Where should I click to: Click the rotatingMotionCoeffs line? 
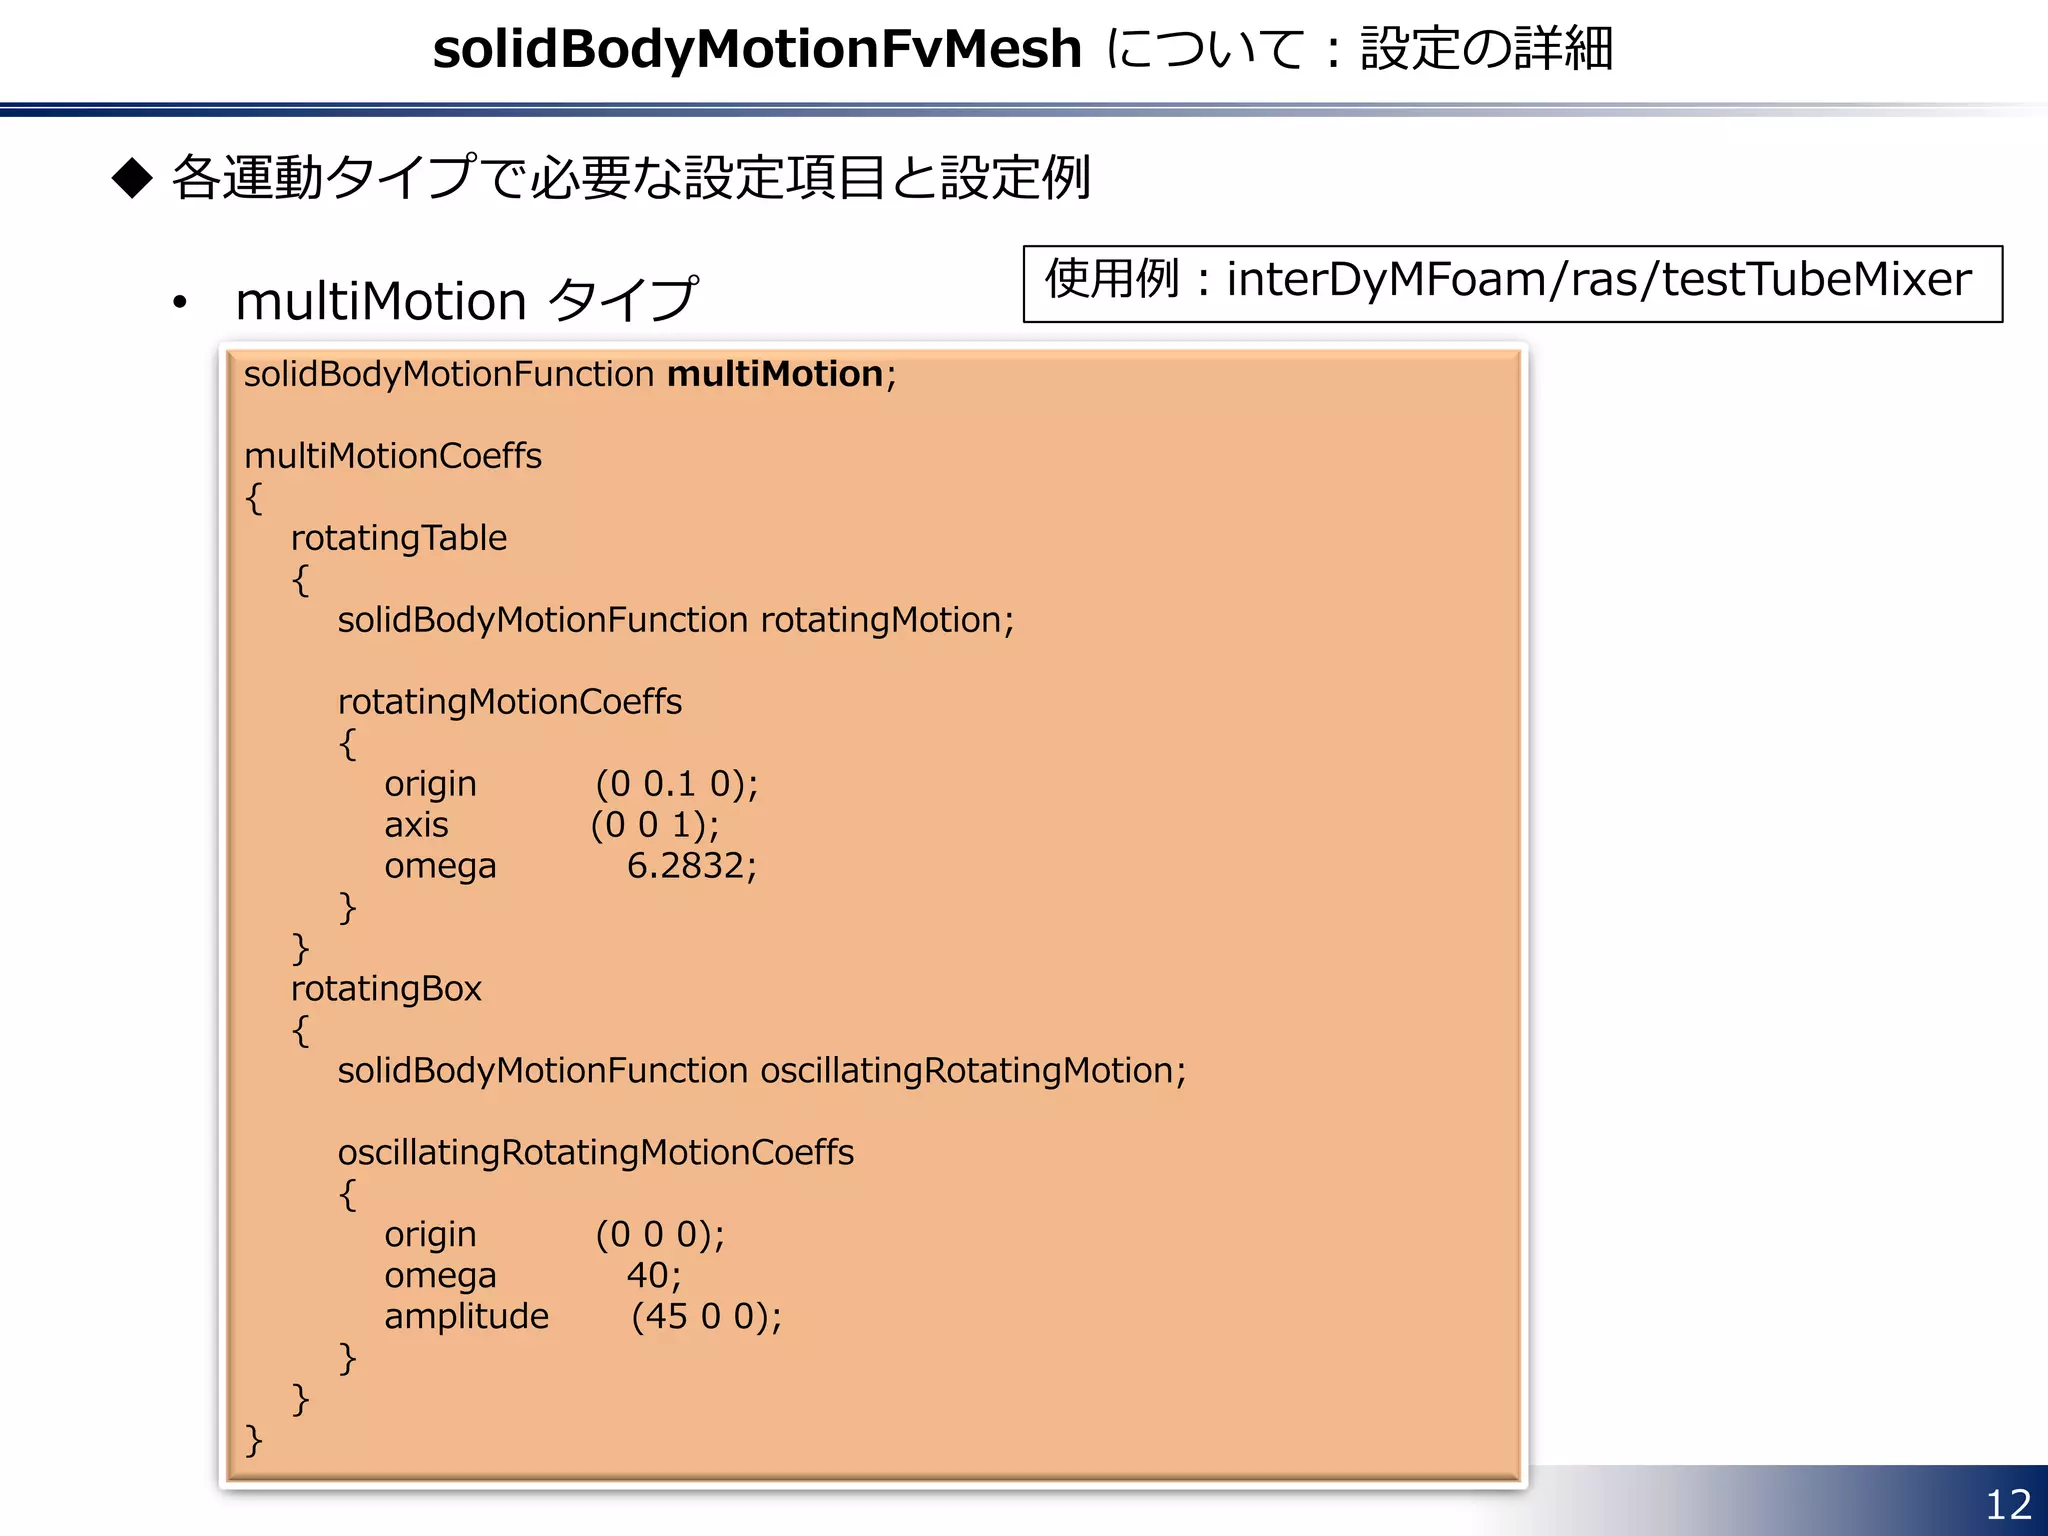pyautogui.click(x=510, y=702)
